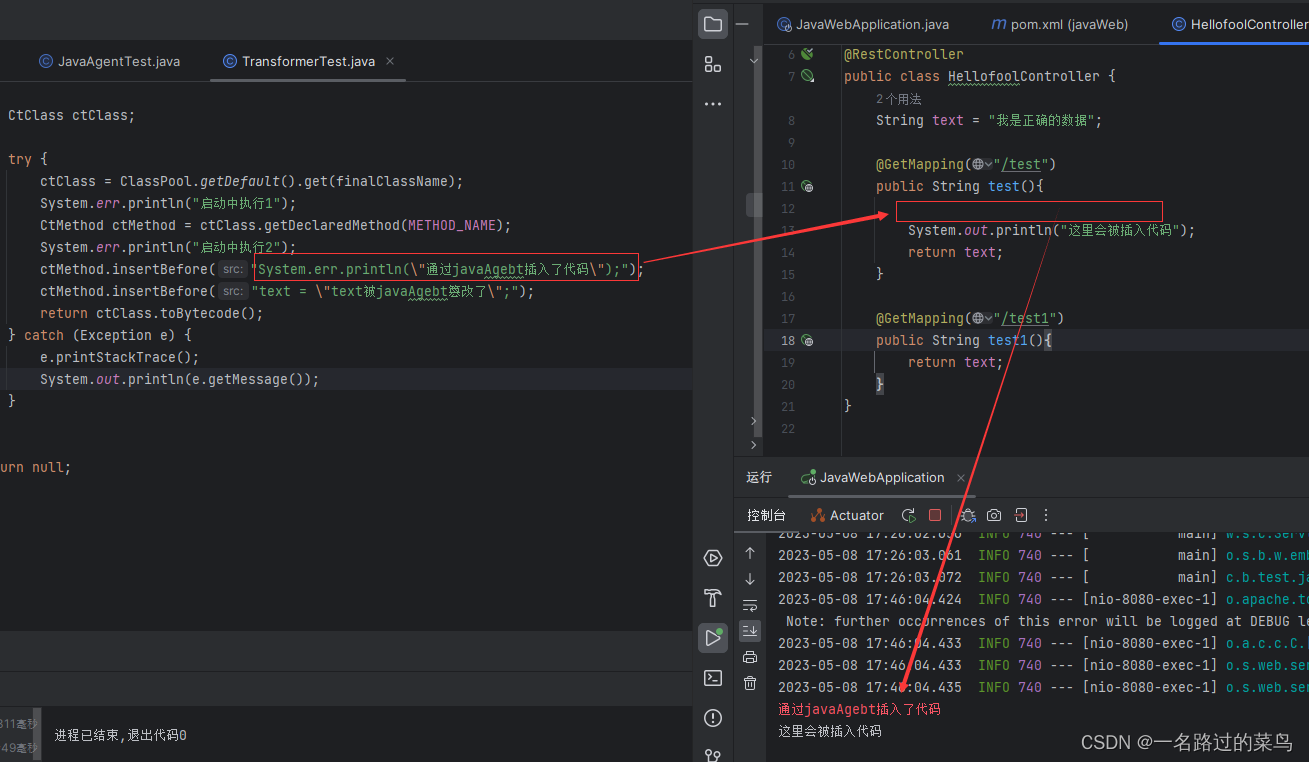1309x762 pixels.
Task: Switch to the 控制台 console tab
Action: click(766, 515)
